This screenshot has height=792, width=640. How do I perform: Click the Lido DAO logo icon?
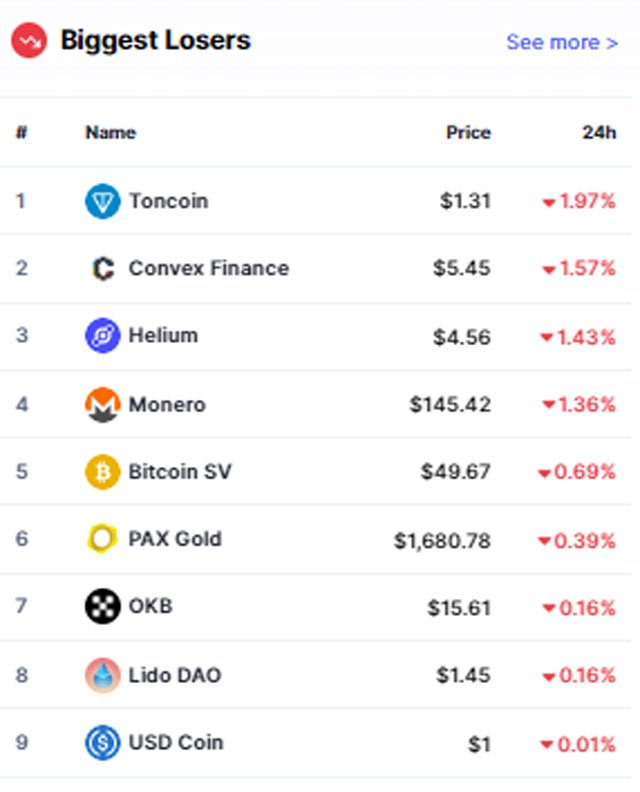click(x=103, y=675)
